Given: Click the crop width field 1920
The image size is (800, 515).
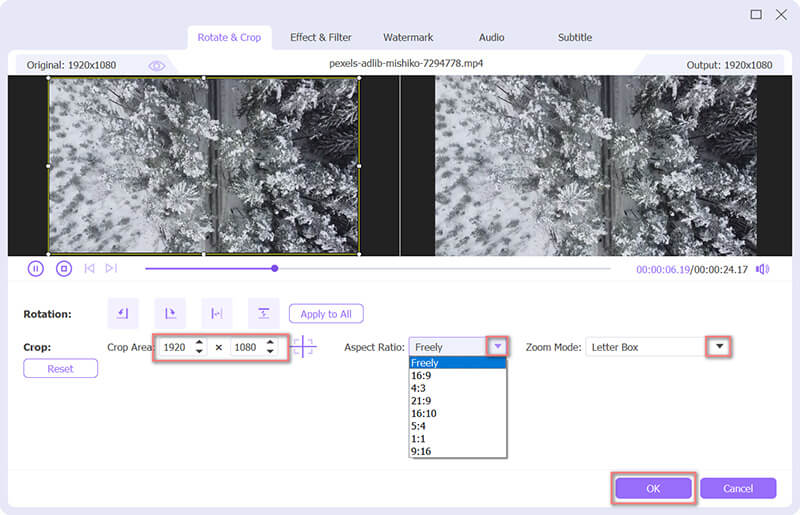Looking at the screenshot, I should tap(176, 347).
